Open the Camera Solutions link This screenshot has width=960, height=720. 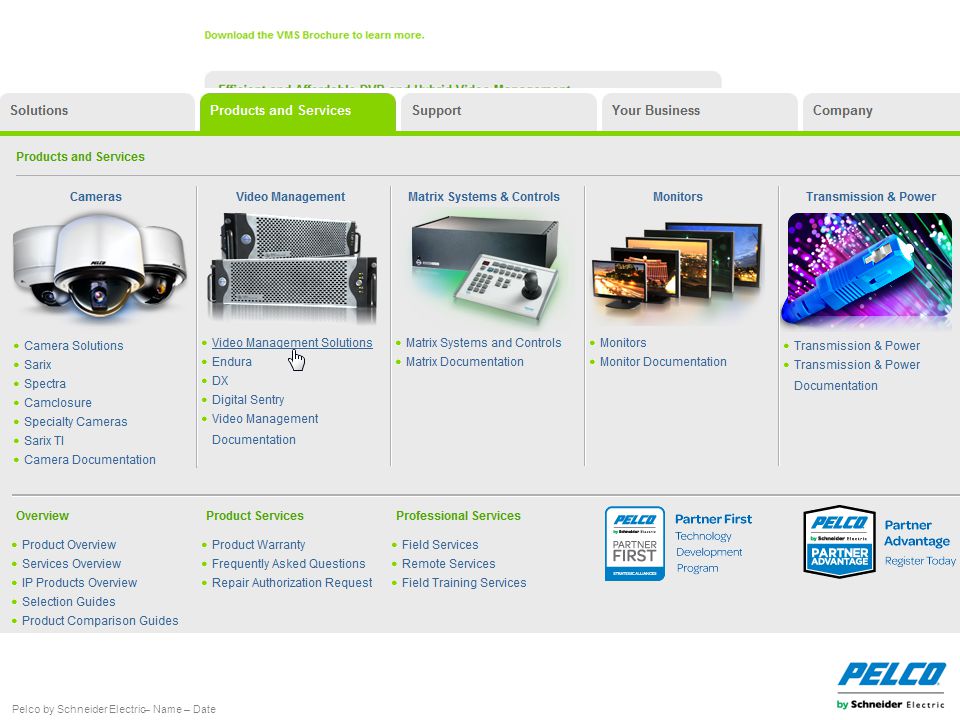coord(73,346)
